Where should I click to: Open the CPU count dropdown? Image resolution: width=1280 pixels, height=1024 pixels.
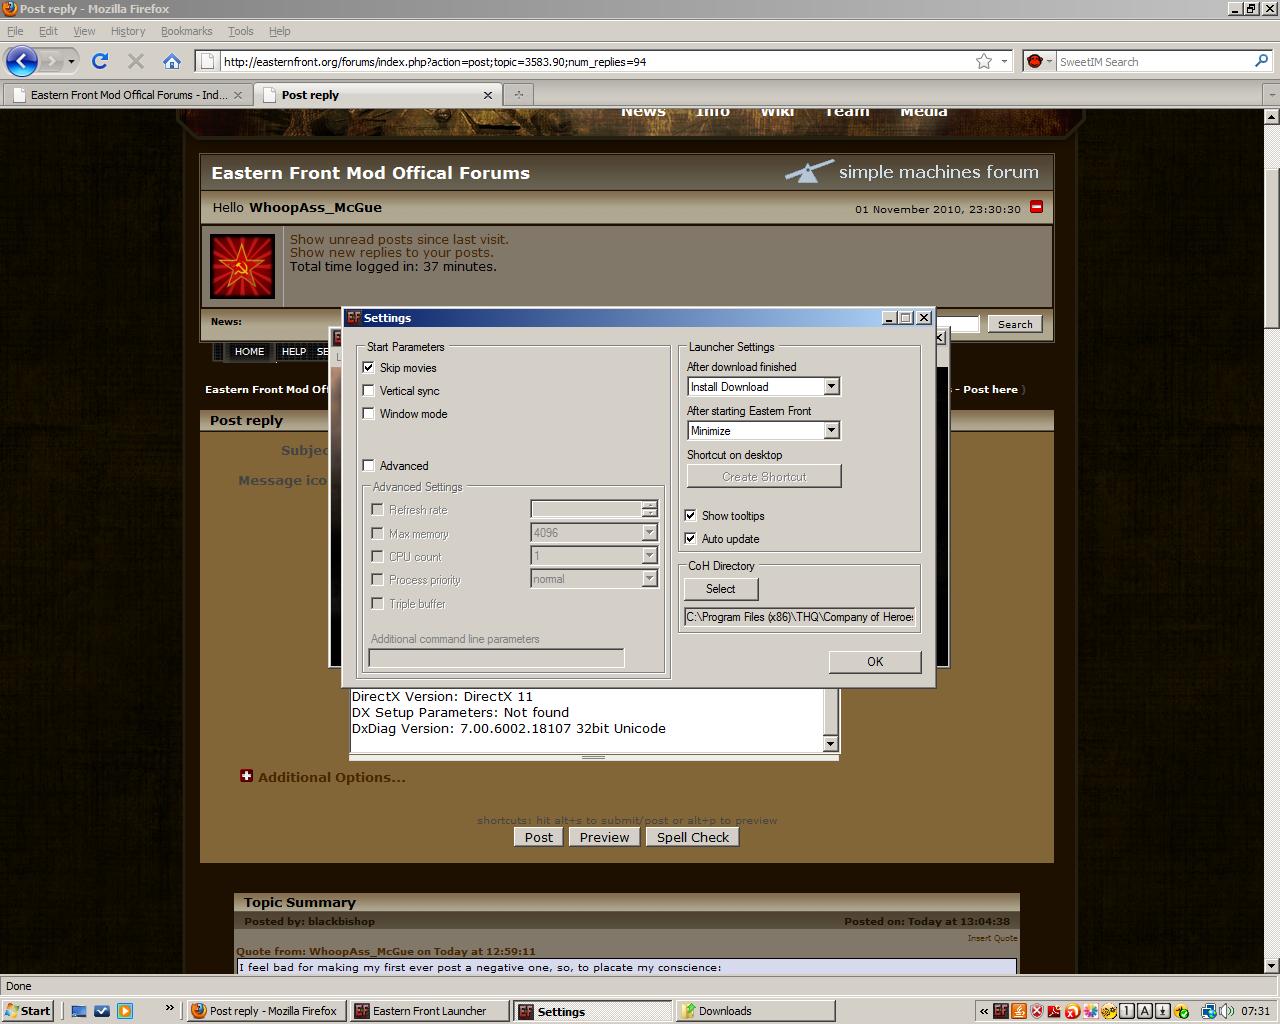[x=649, y=555]
